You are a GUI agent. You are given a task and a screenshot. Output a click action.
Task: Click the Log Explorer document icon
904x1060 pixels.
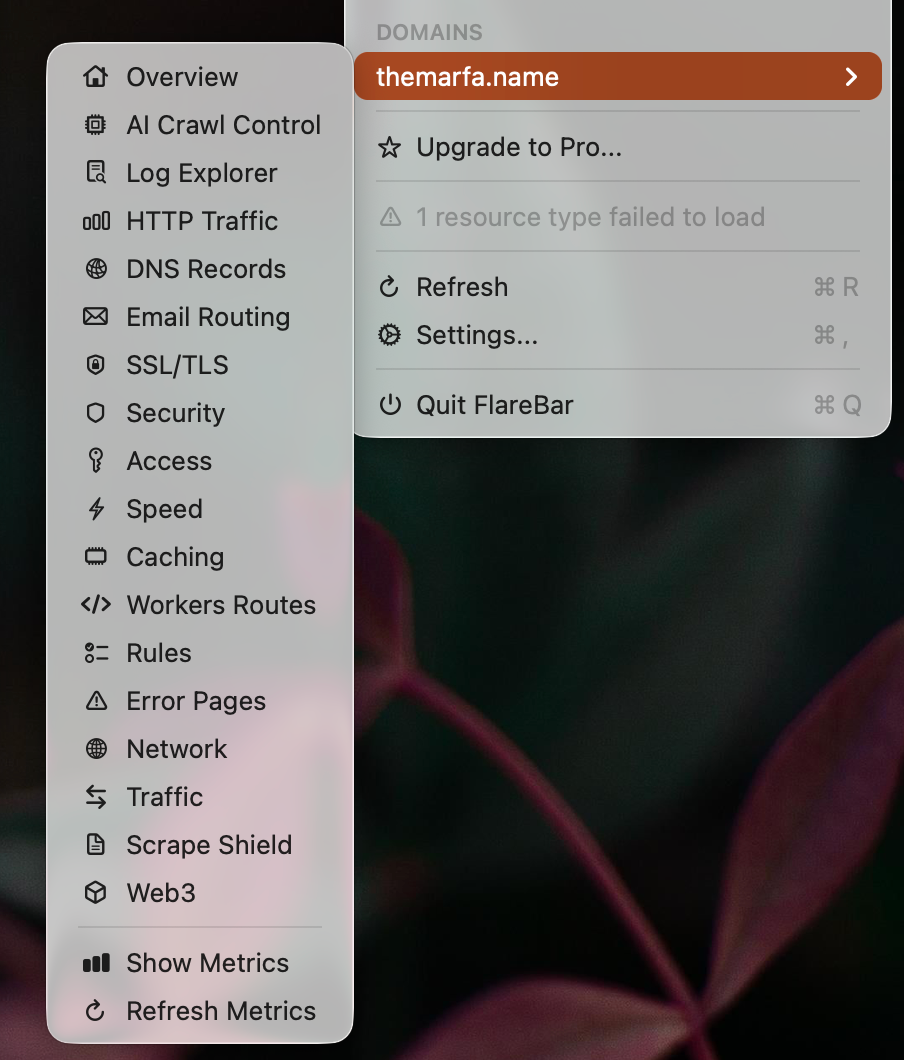tap(96, 173)
